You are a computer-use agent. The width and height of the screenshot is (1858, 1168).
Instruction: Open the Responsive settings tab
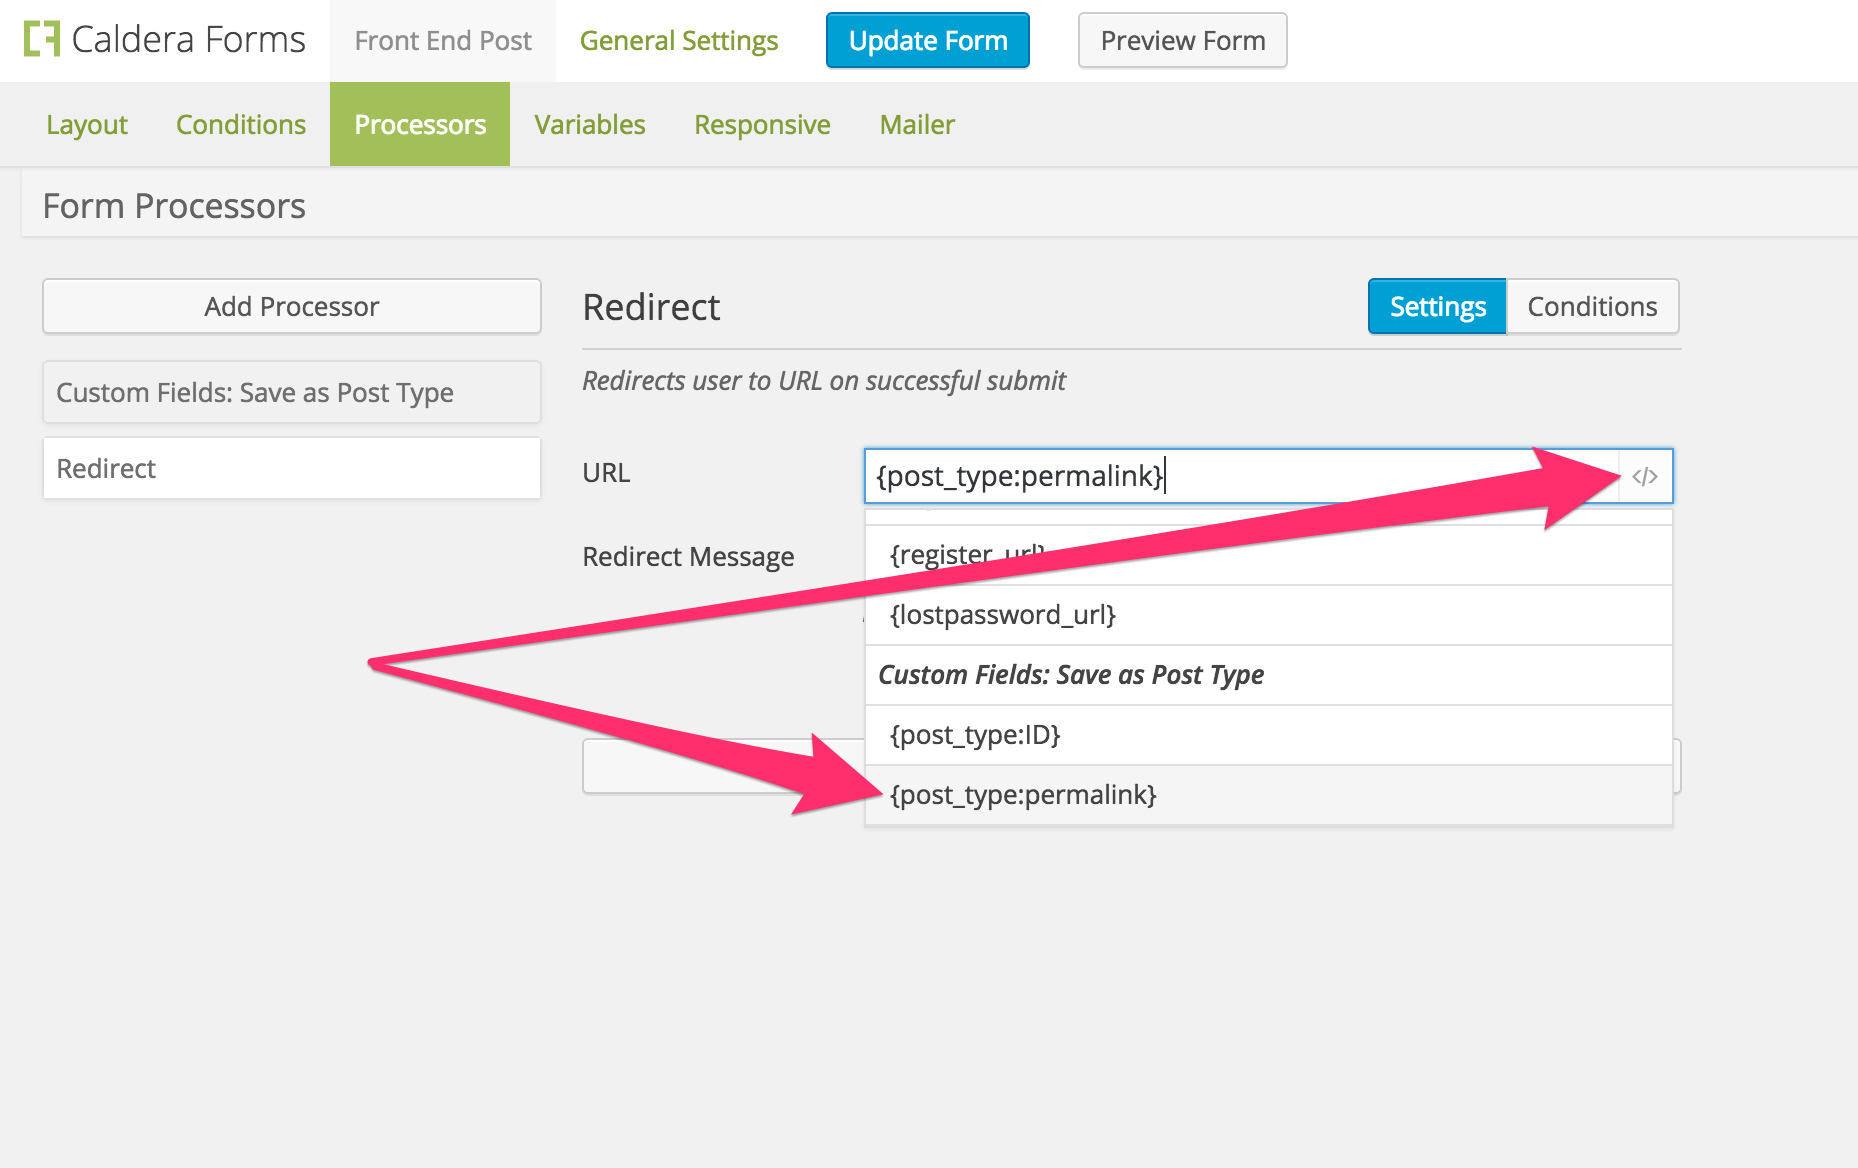point(761,124)
